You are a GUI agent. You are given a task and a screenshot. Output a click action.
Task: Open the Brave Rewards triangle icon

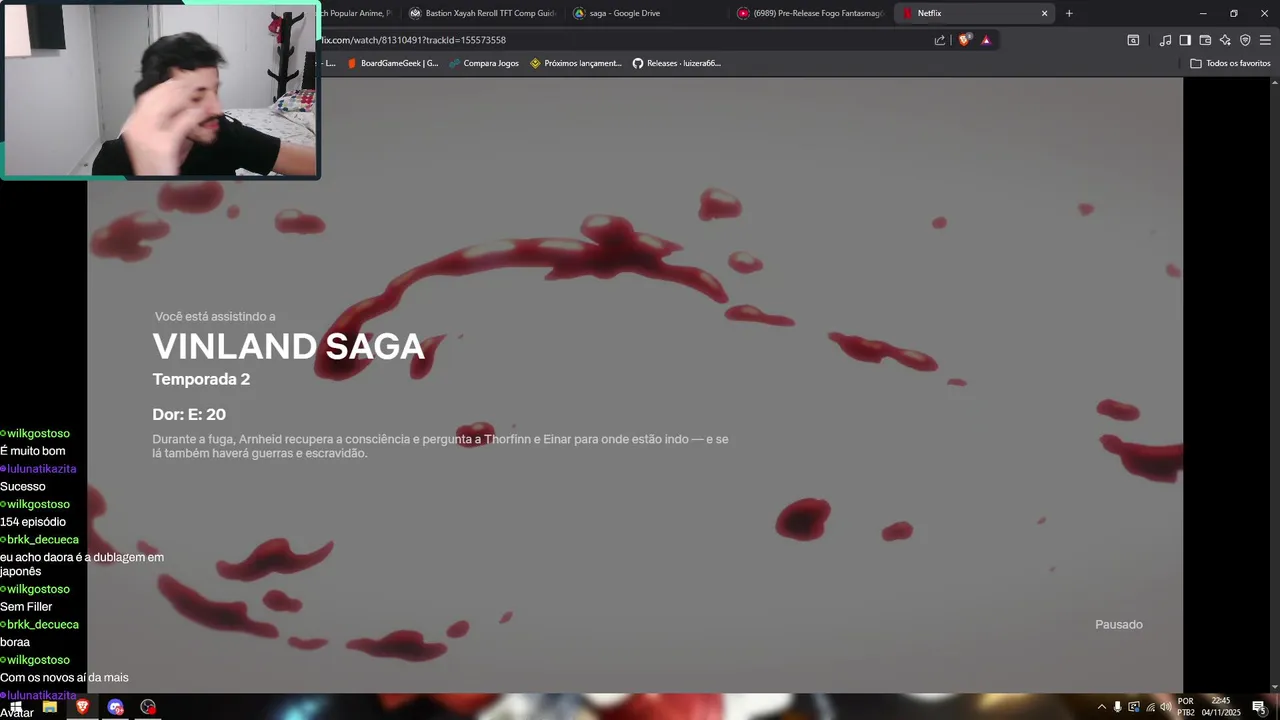[986, 40]
